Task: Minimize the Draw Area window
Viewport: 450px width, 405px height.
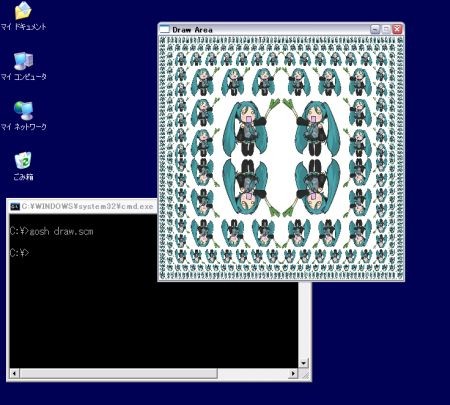Action: [375, 30]
